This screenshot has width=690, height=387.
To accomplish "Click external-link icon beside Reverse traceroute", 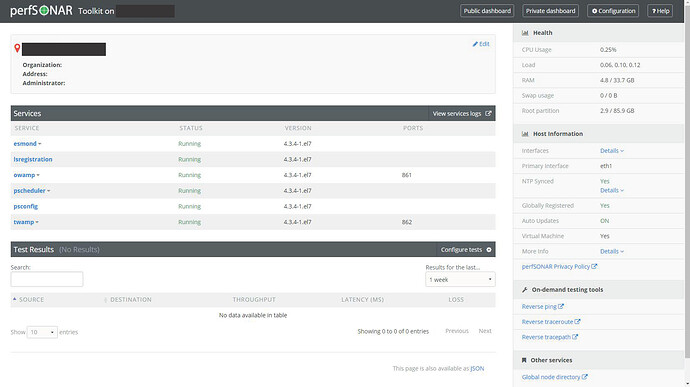I will coord(577,322).
